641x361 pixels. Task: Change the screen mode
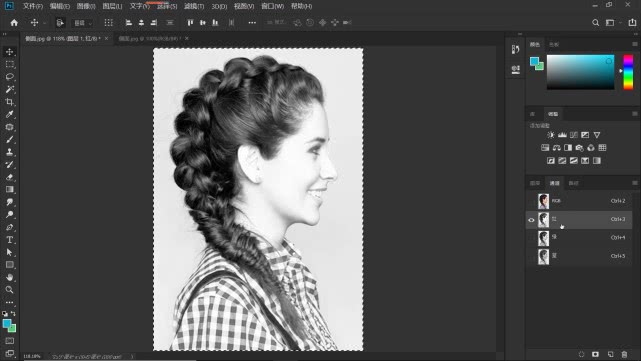coord(9,353)
